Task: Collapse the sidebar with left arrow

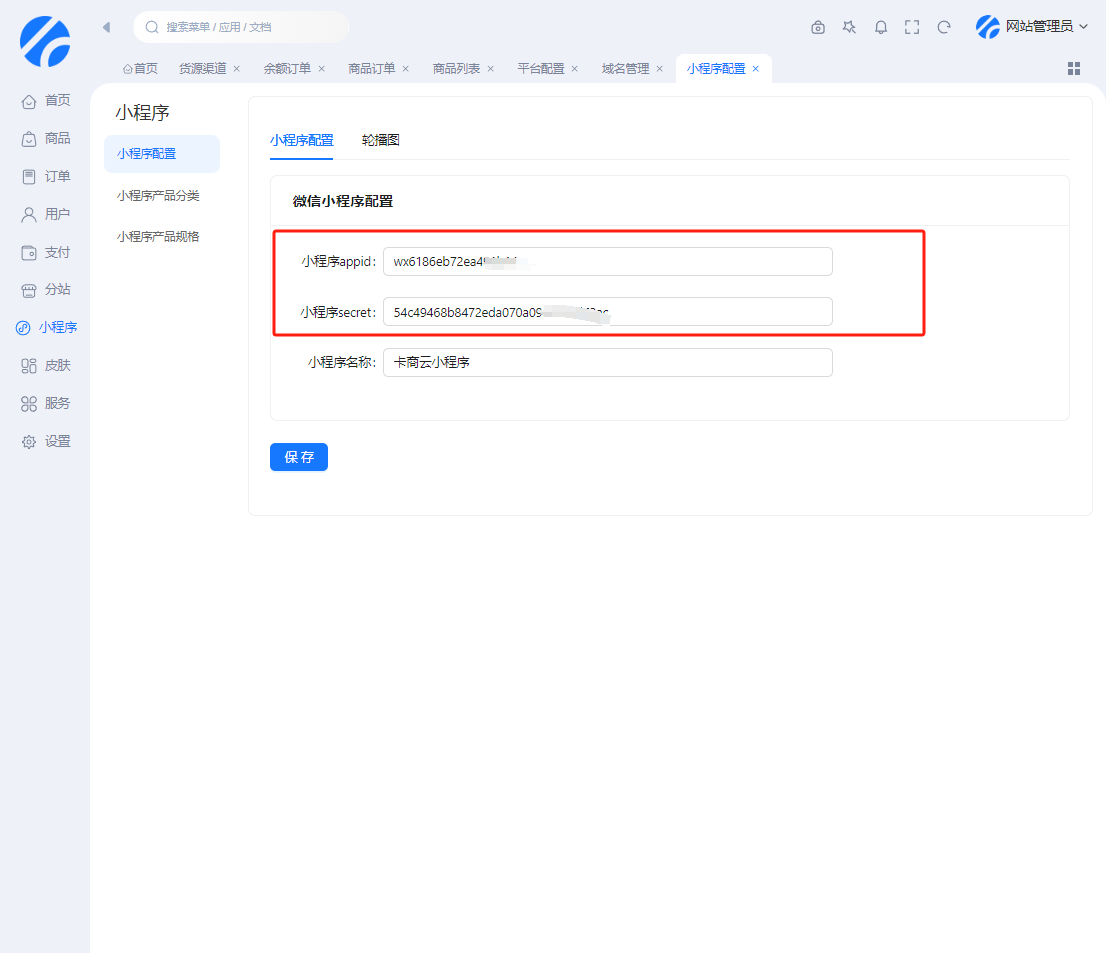Action: 106,27
